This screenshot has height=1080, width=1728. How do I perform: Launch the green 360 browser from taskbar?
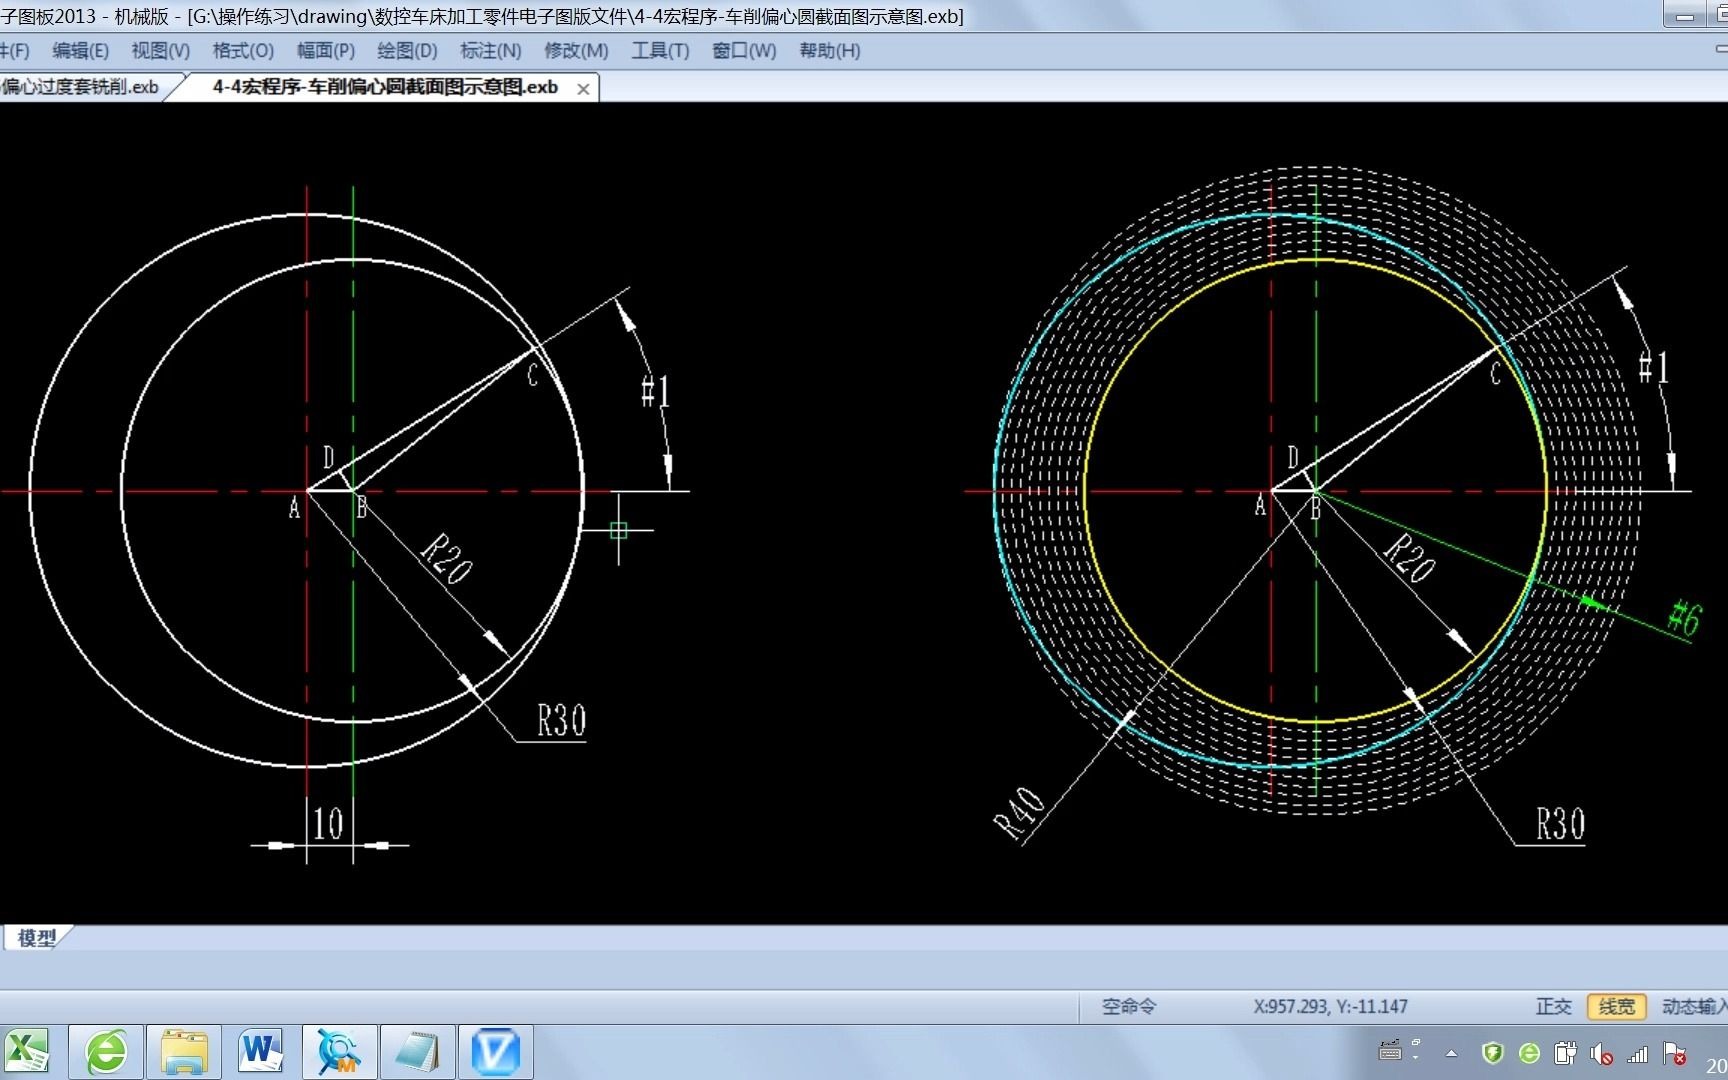point(106,1051)
